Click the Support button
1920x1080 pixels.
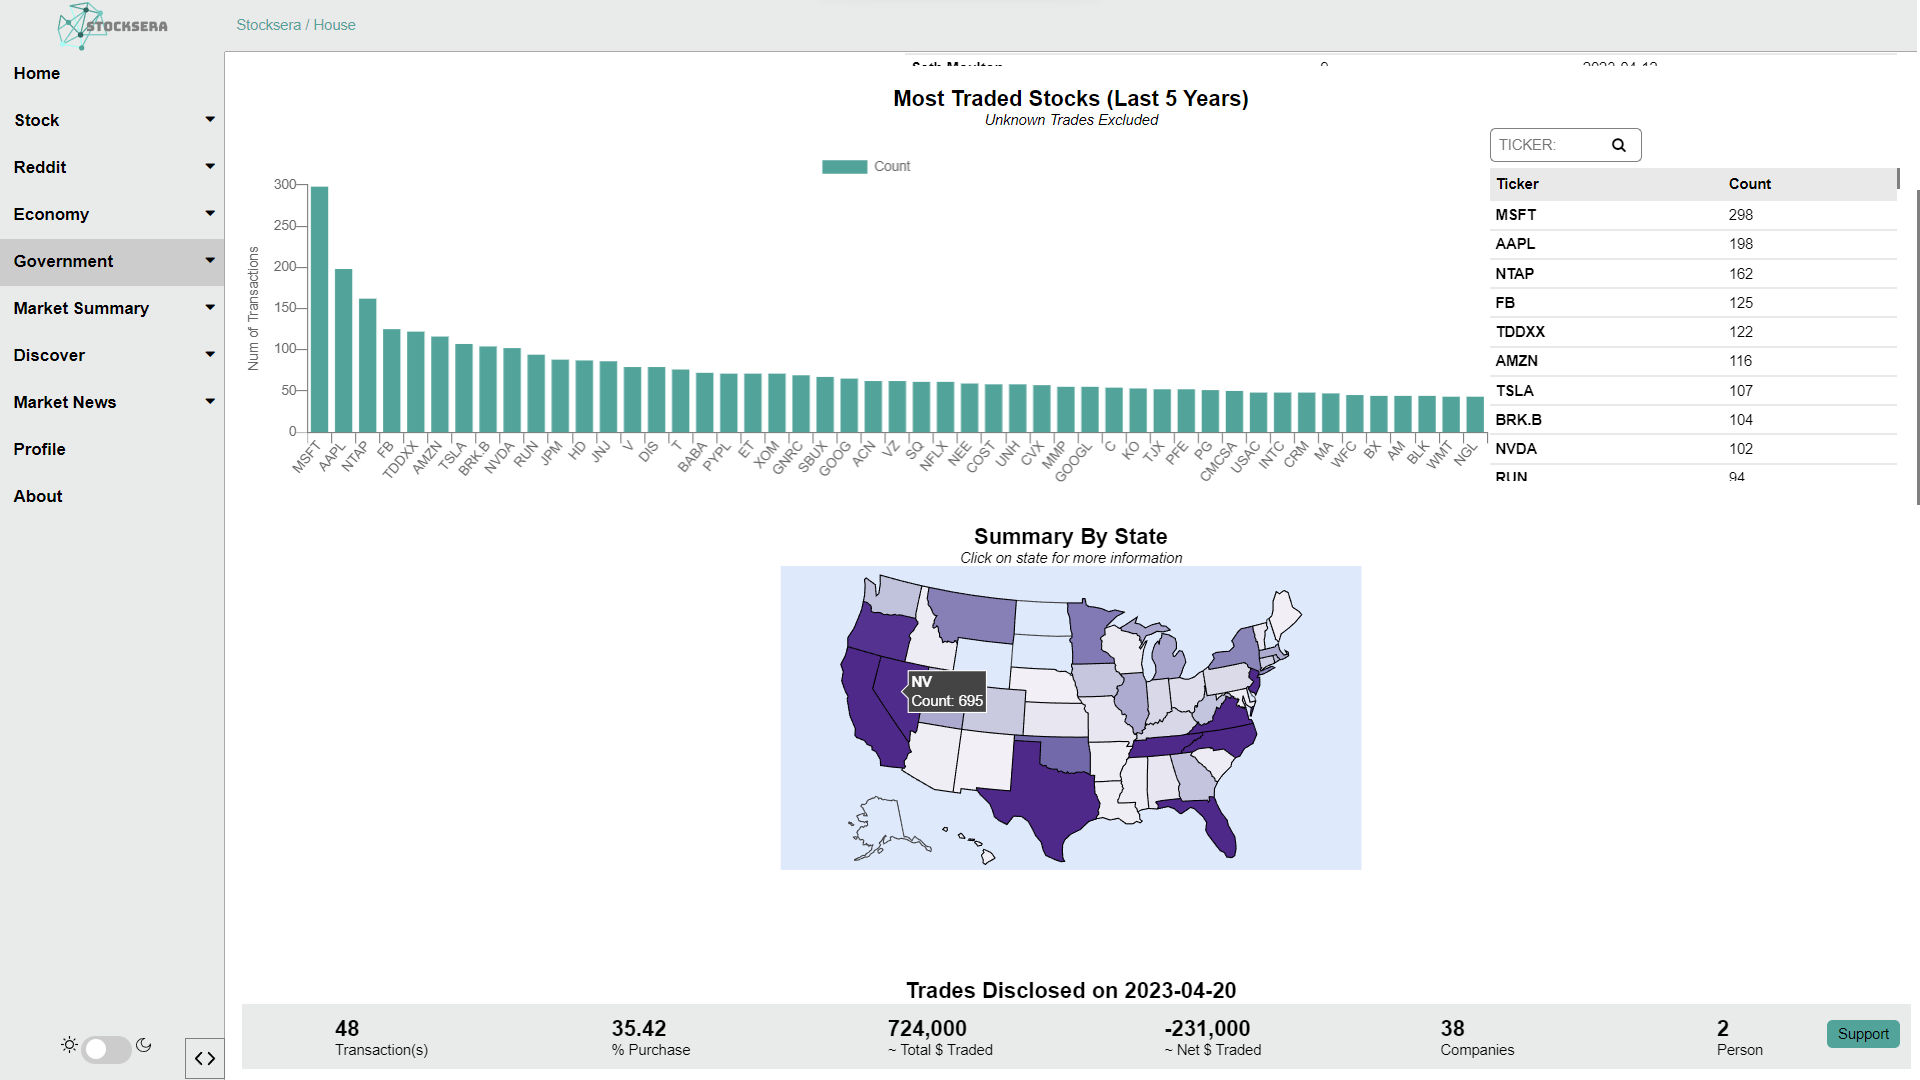point(1862,1034)
